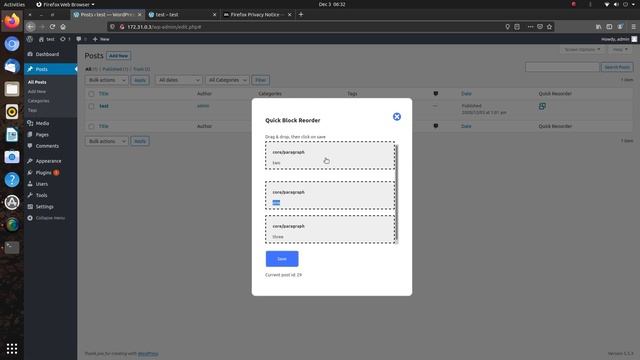Open Categories under Posts submenu
The width and height of the screenshot is (640, 360).
(38, 101)
